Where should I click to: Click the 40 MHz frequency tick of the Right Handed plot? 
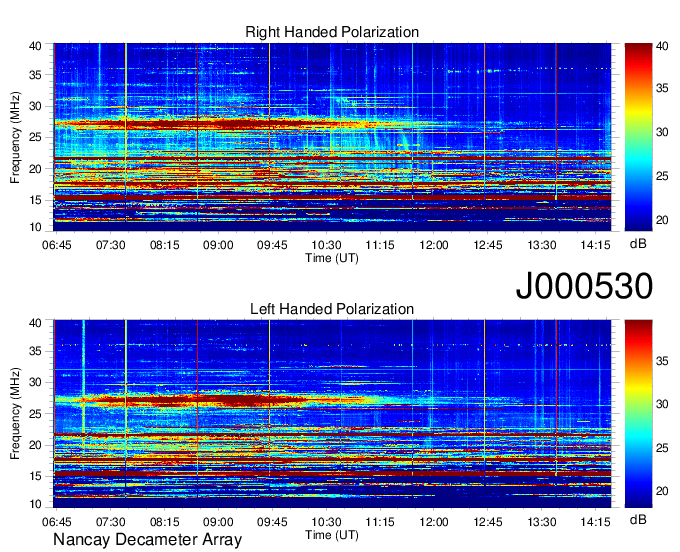coord(35,46)
